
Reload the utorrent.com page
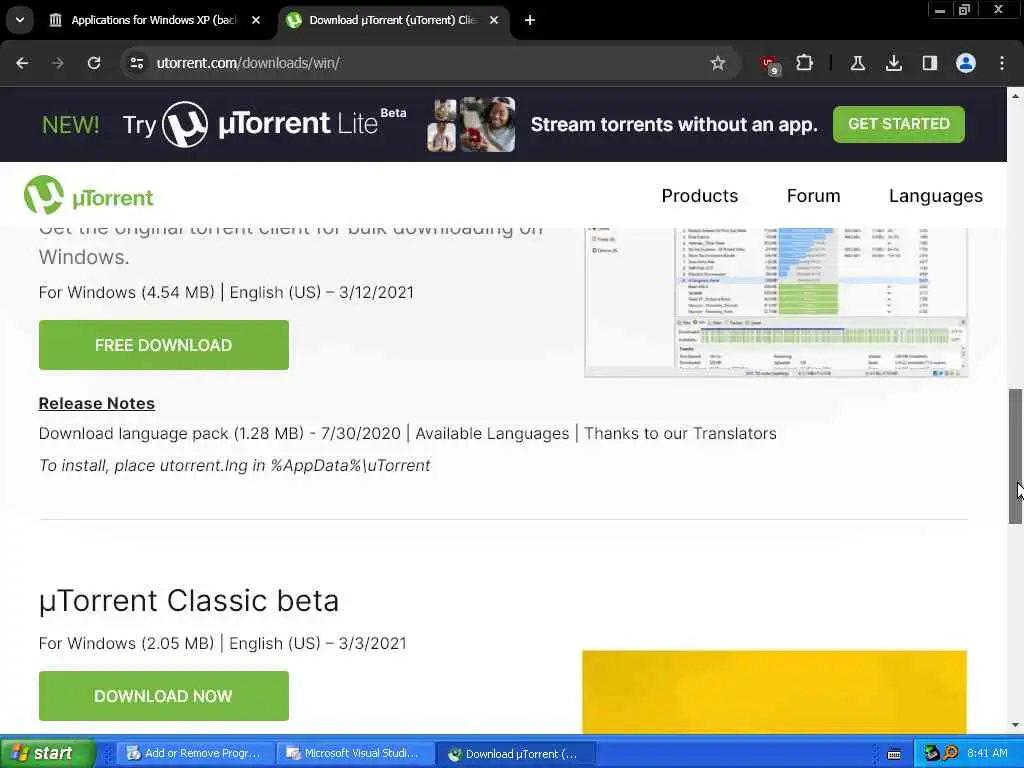[x=94, y=63]
